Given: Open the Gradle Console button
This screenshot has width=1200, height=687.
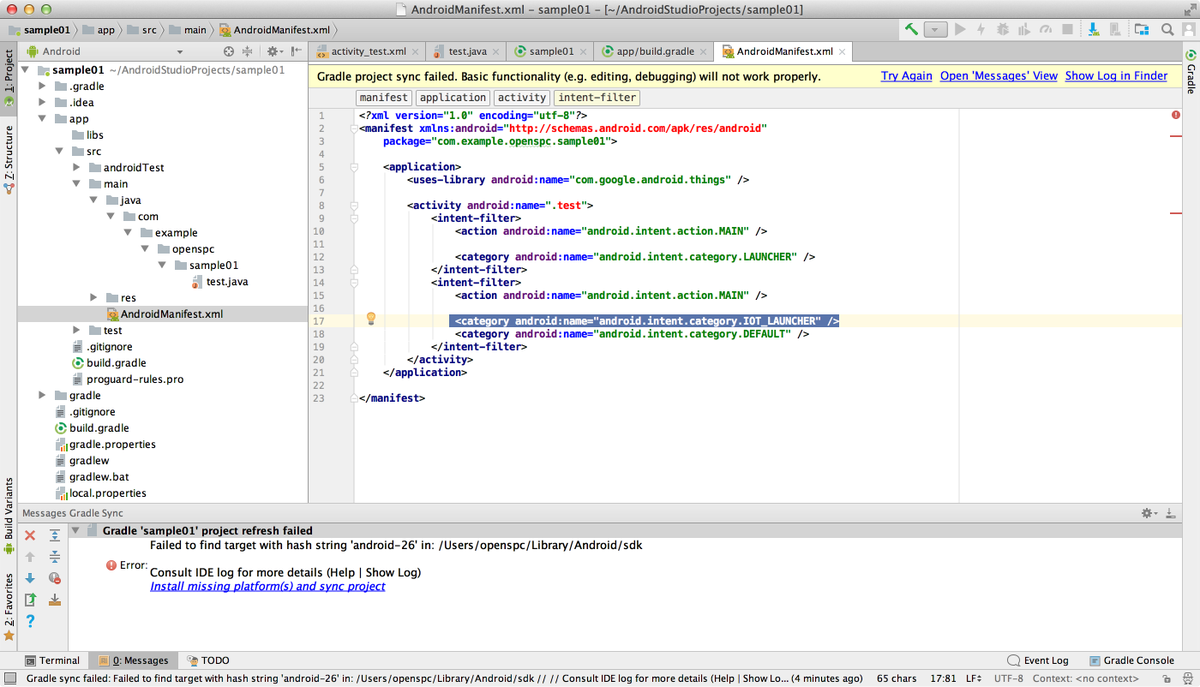Looking at the screenshot, I should 1131,660.
